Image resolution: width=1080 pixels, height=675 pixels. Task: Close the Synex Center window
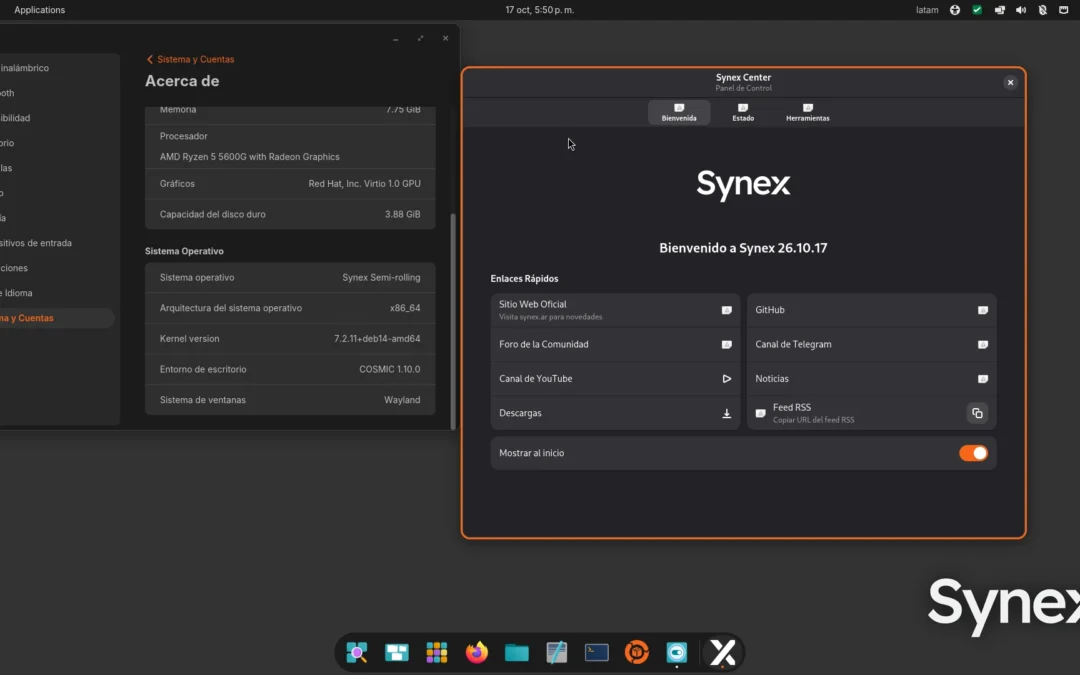pyautogui.click(x=1010, y=83)
